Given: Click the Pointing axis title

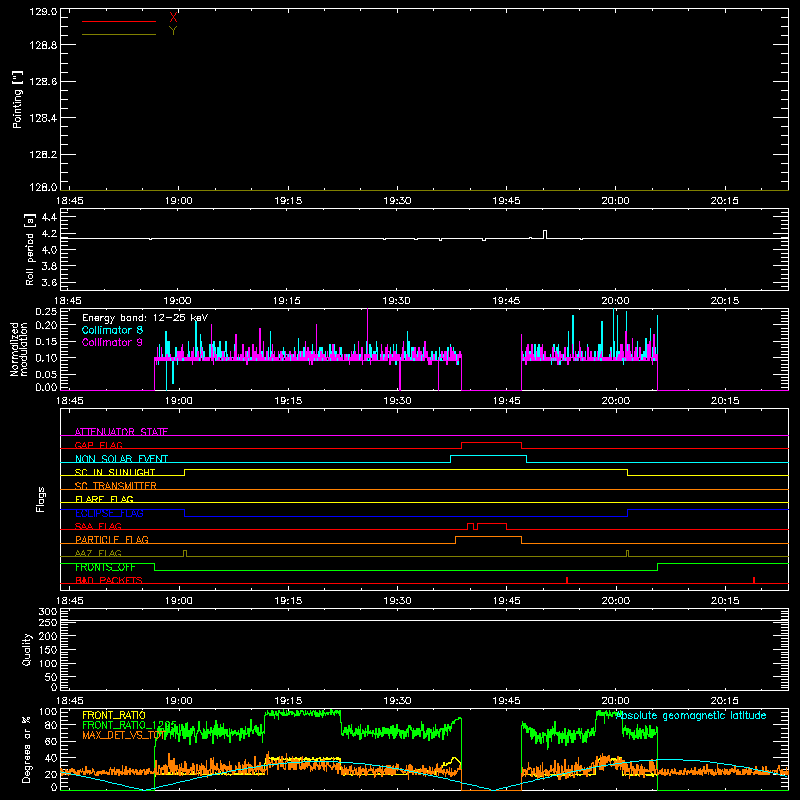Looking at the screenshot, I should (18, 99).
